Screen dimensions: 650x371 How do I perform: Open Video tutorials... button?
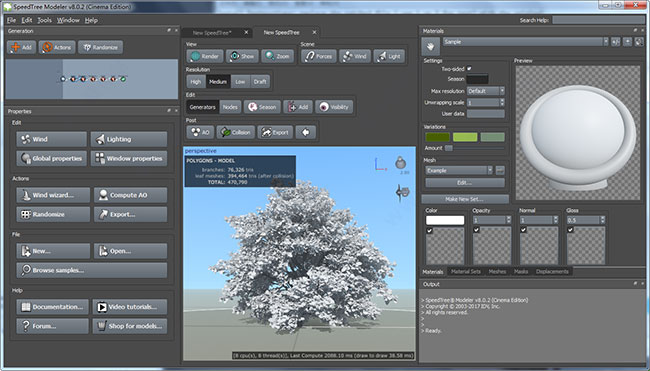130,307
